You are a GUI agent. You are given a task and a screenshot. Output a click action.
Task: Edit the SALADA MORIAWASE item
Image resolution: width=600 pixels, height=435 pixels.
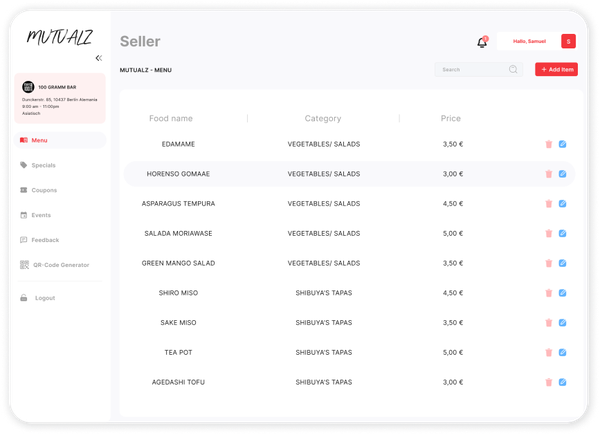pos(563,233)
